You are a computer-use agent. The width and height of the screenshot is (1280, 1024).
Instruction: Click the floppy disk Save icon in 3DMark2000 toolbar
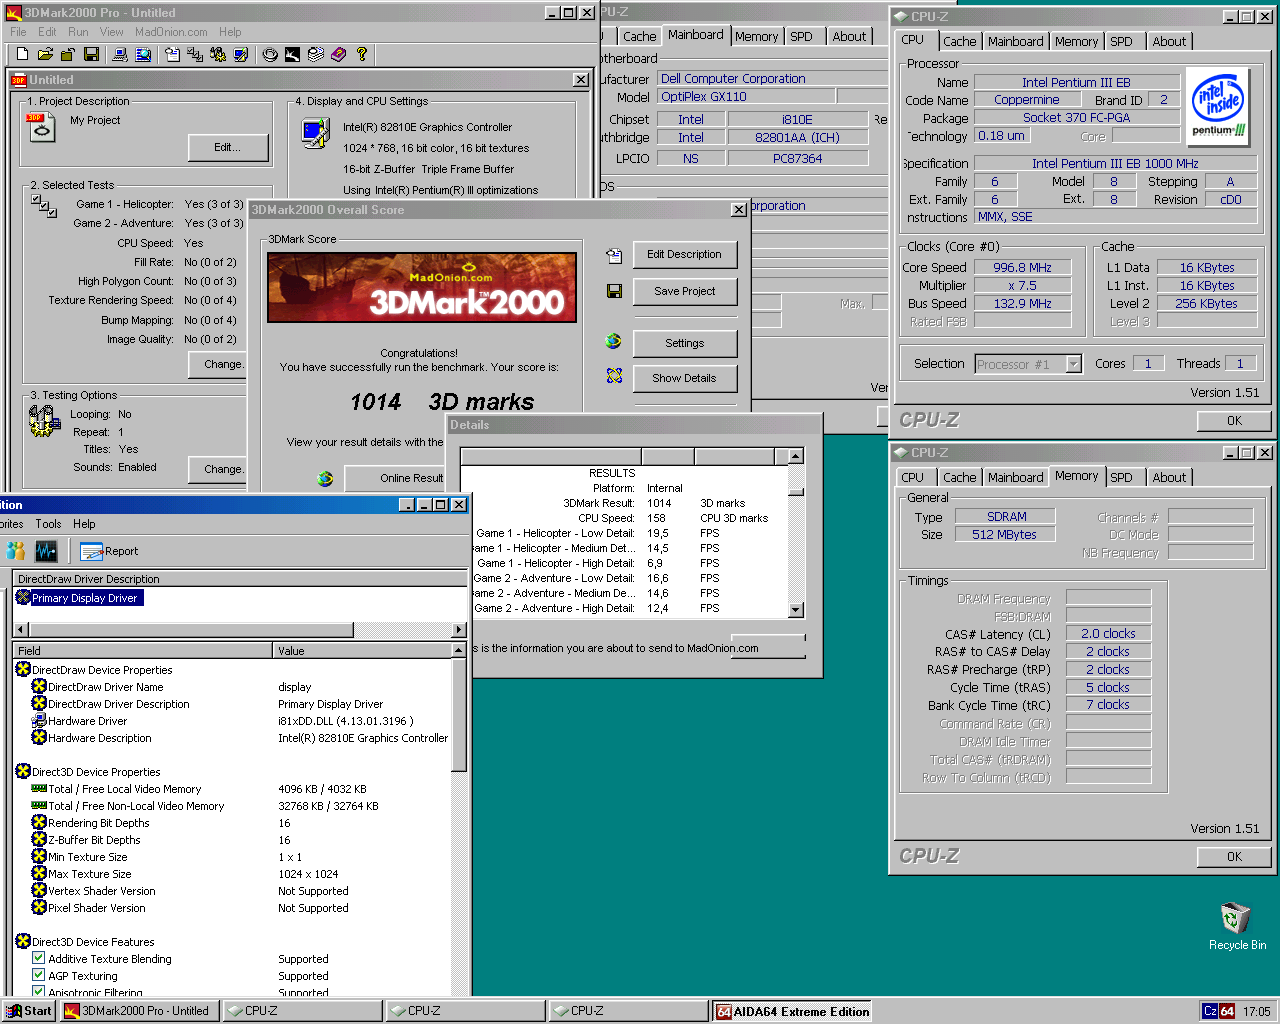click(91, 54)
